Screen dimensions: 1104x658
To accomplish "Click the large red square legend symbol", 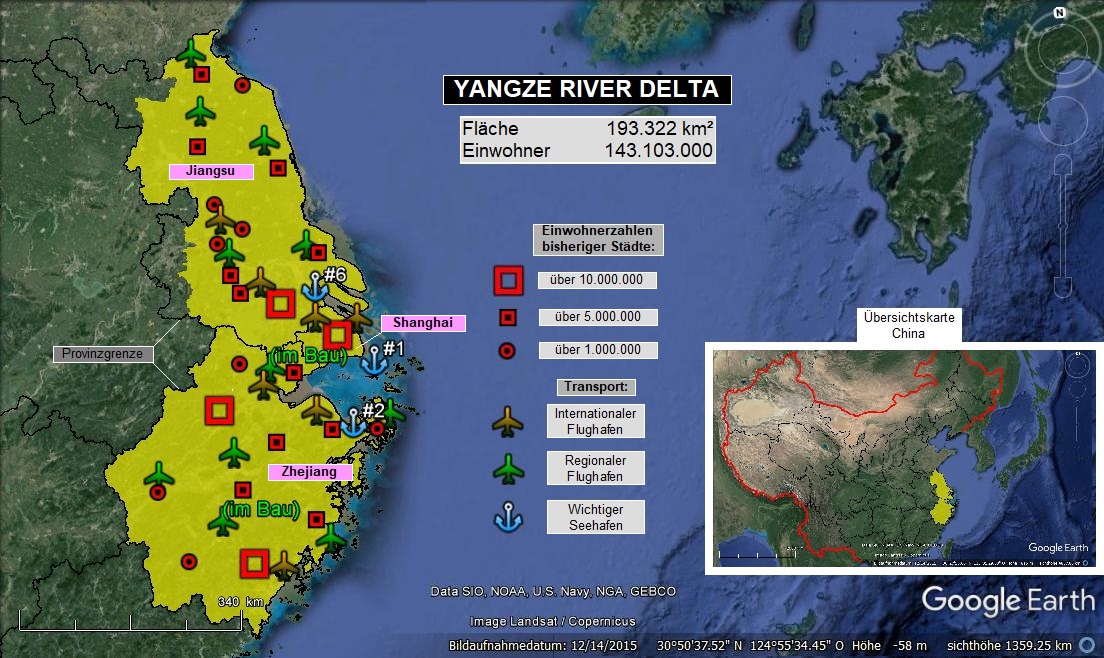I will coord(508,282).
